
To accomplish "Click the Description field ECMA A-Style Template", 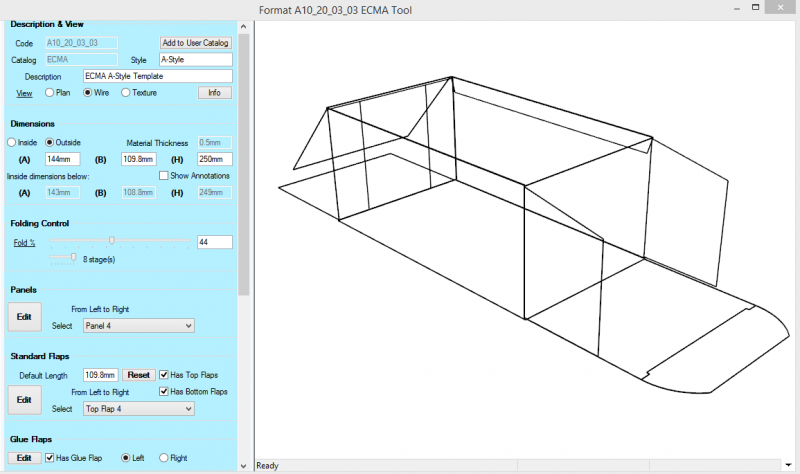I will click(158, 76).
